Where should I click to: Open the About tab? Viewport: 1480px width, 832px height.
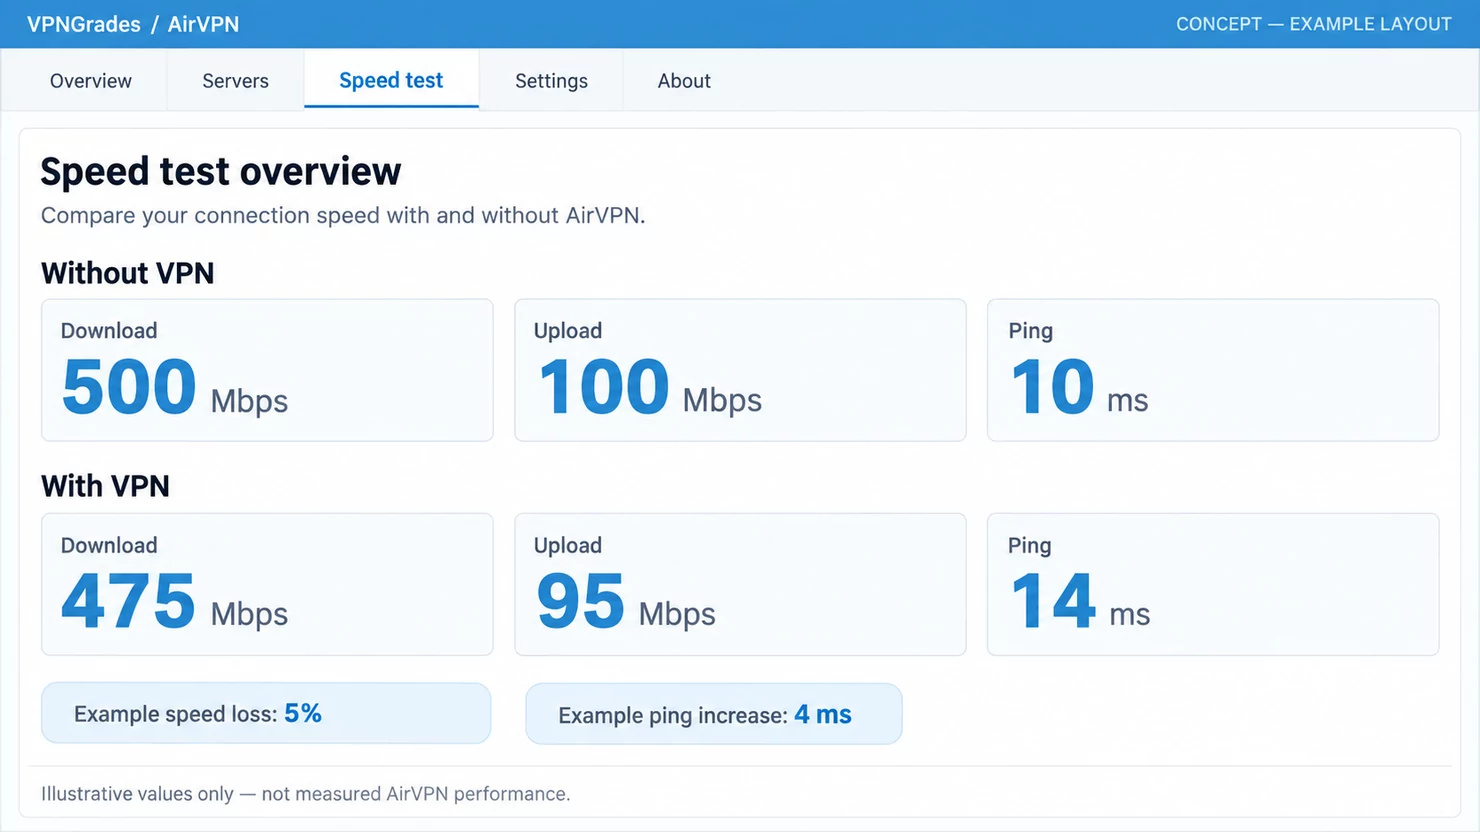684,81
